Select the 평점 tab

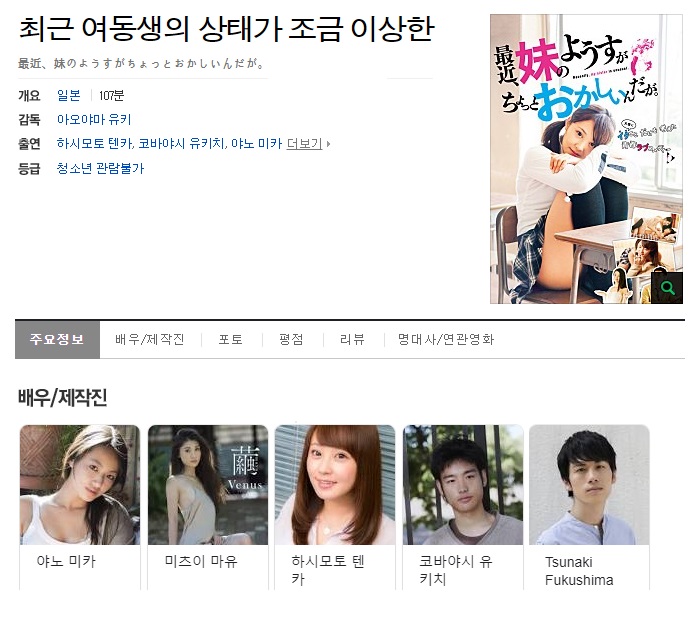pyautogui.click(x=291, y=340)
